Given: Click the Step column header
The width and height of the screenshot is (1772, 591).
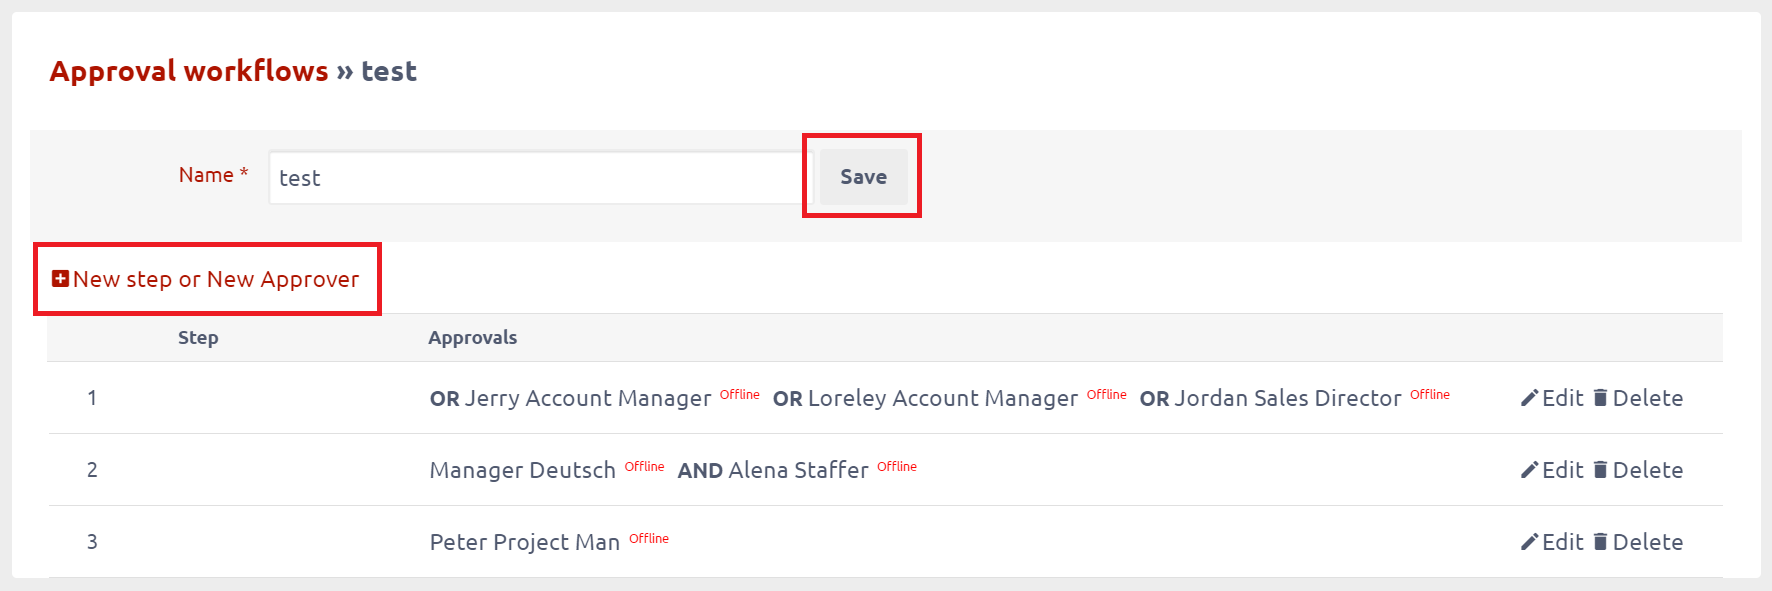Looking at the screenshot, I should point(198,338).
